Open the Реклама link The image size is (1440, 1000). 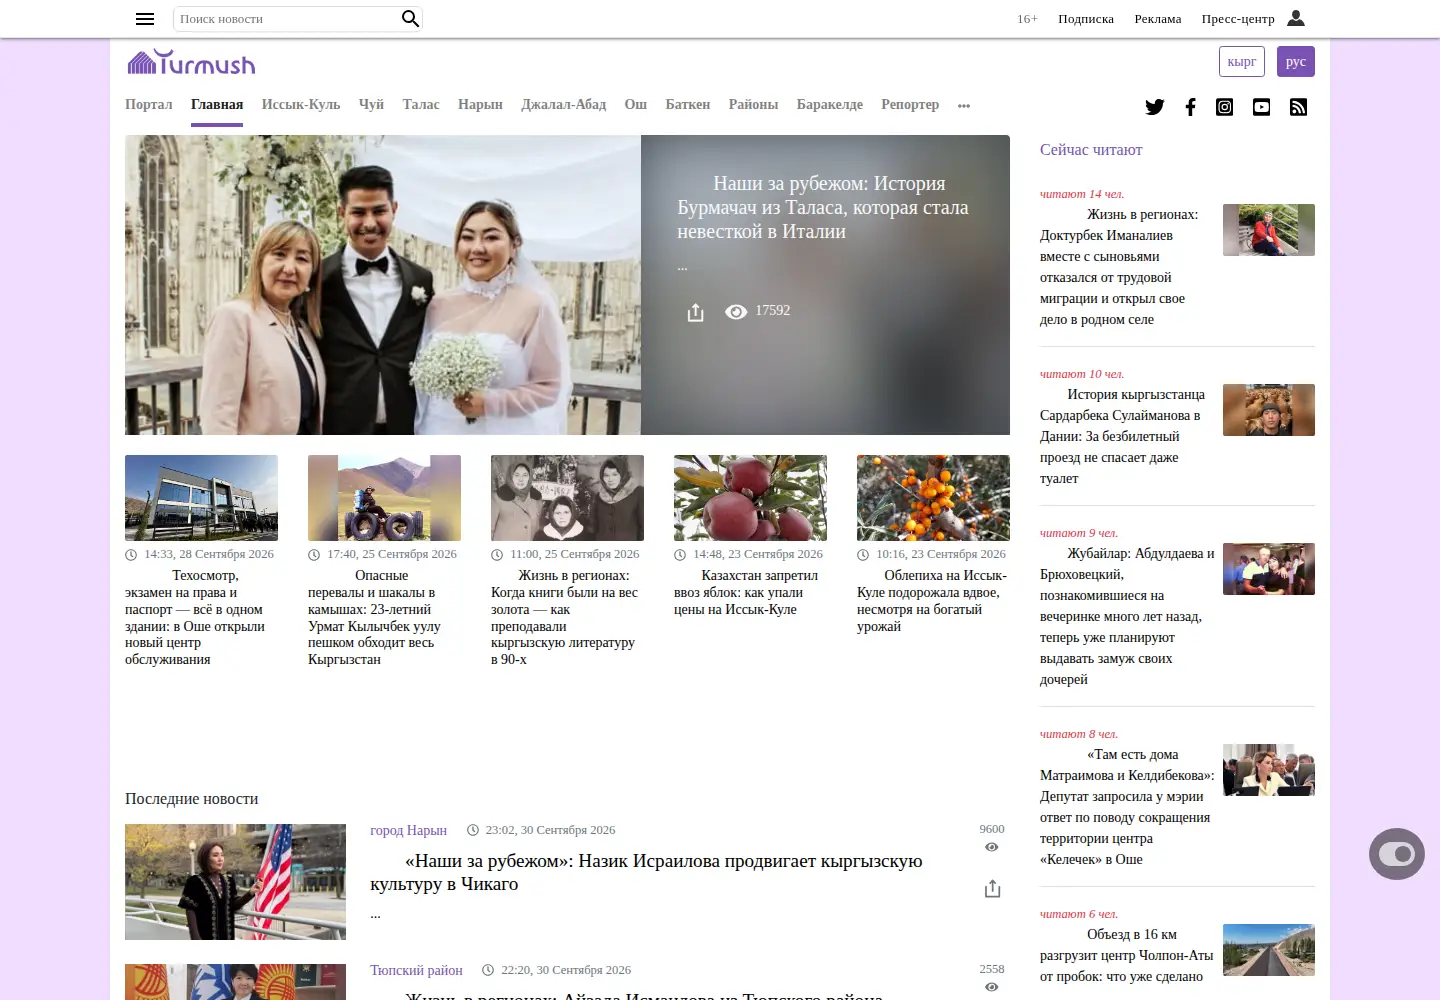coord(1158,19)
